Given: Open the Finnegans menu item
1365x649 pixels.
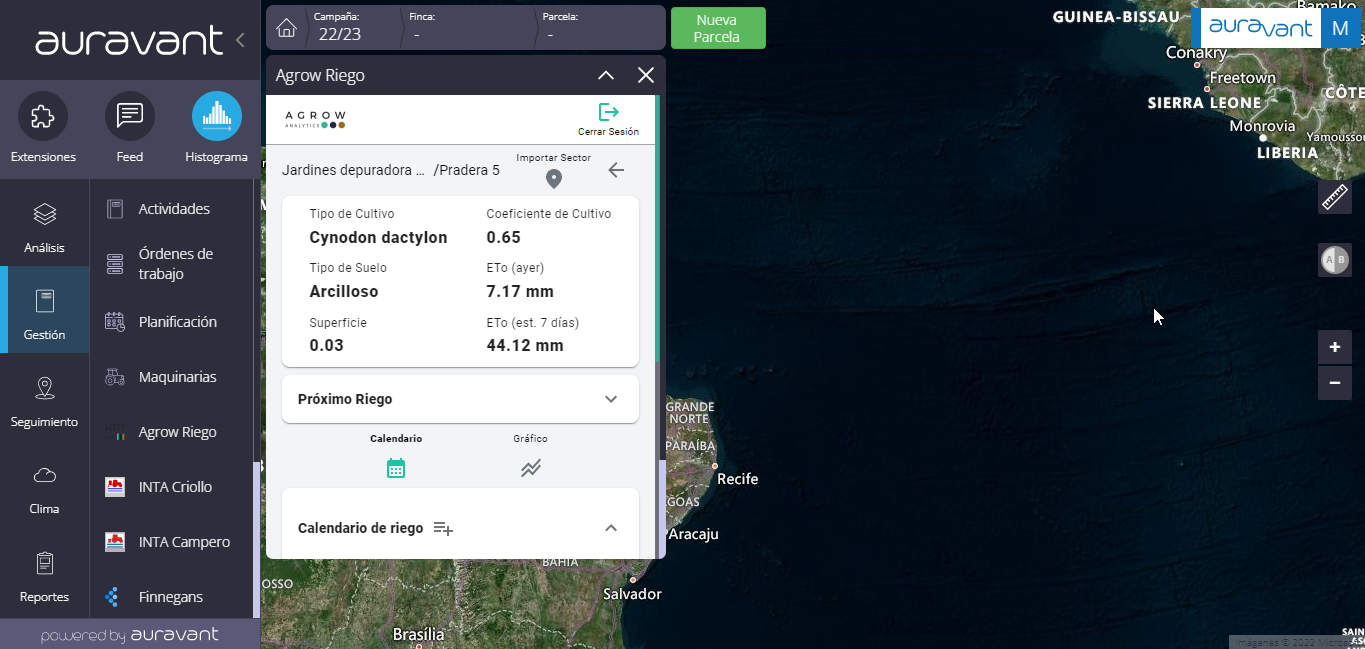Looking at the screenshot, I should coord(171,597).
